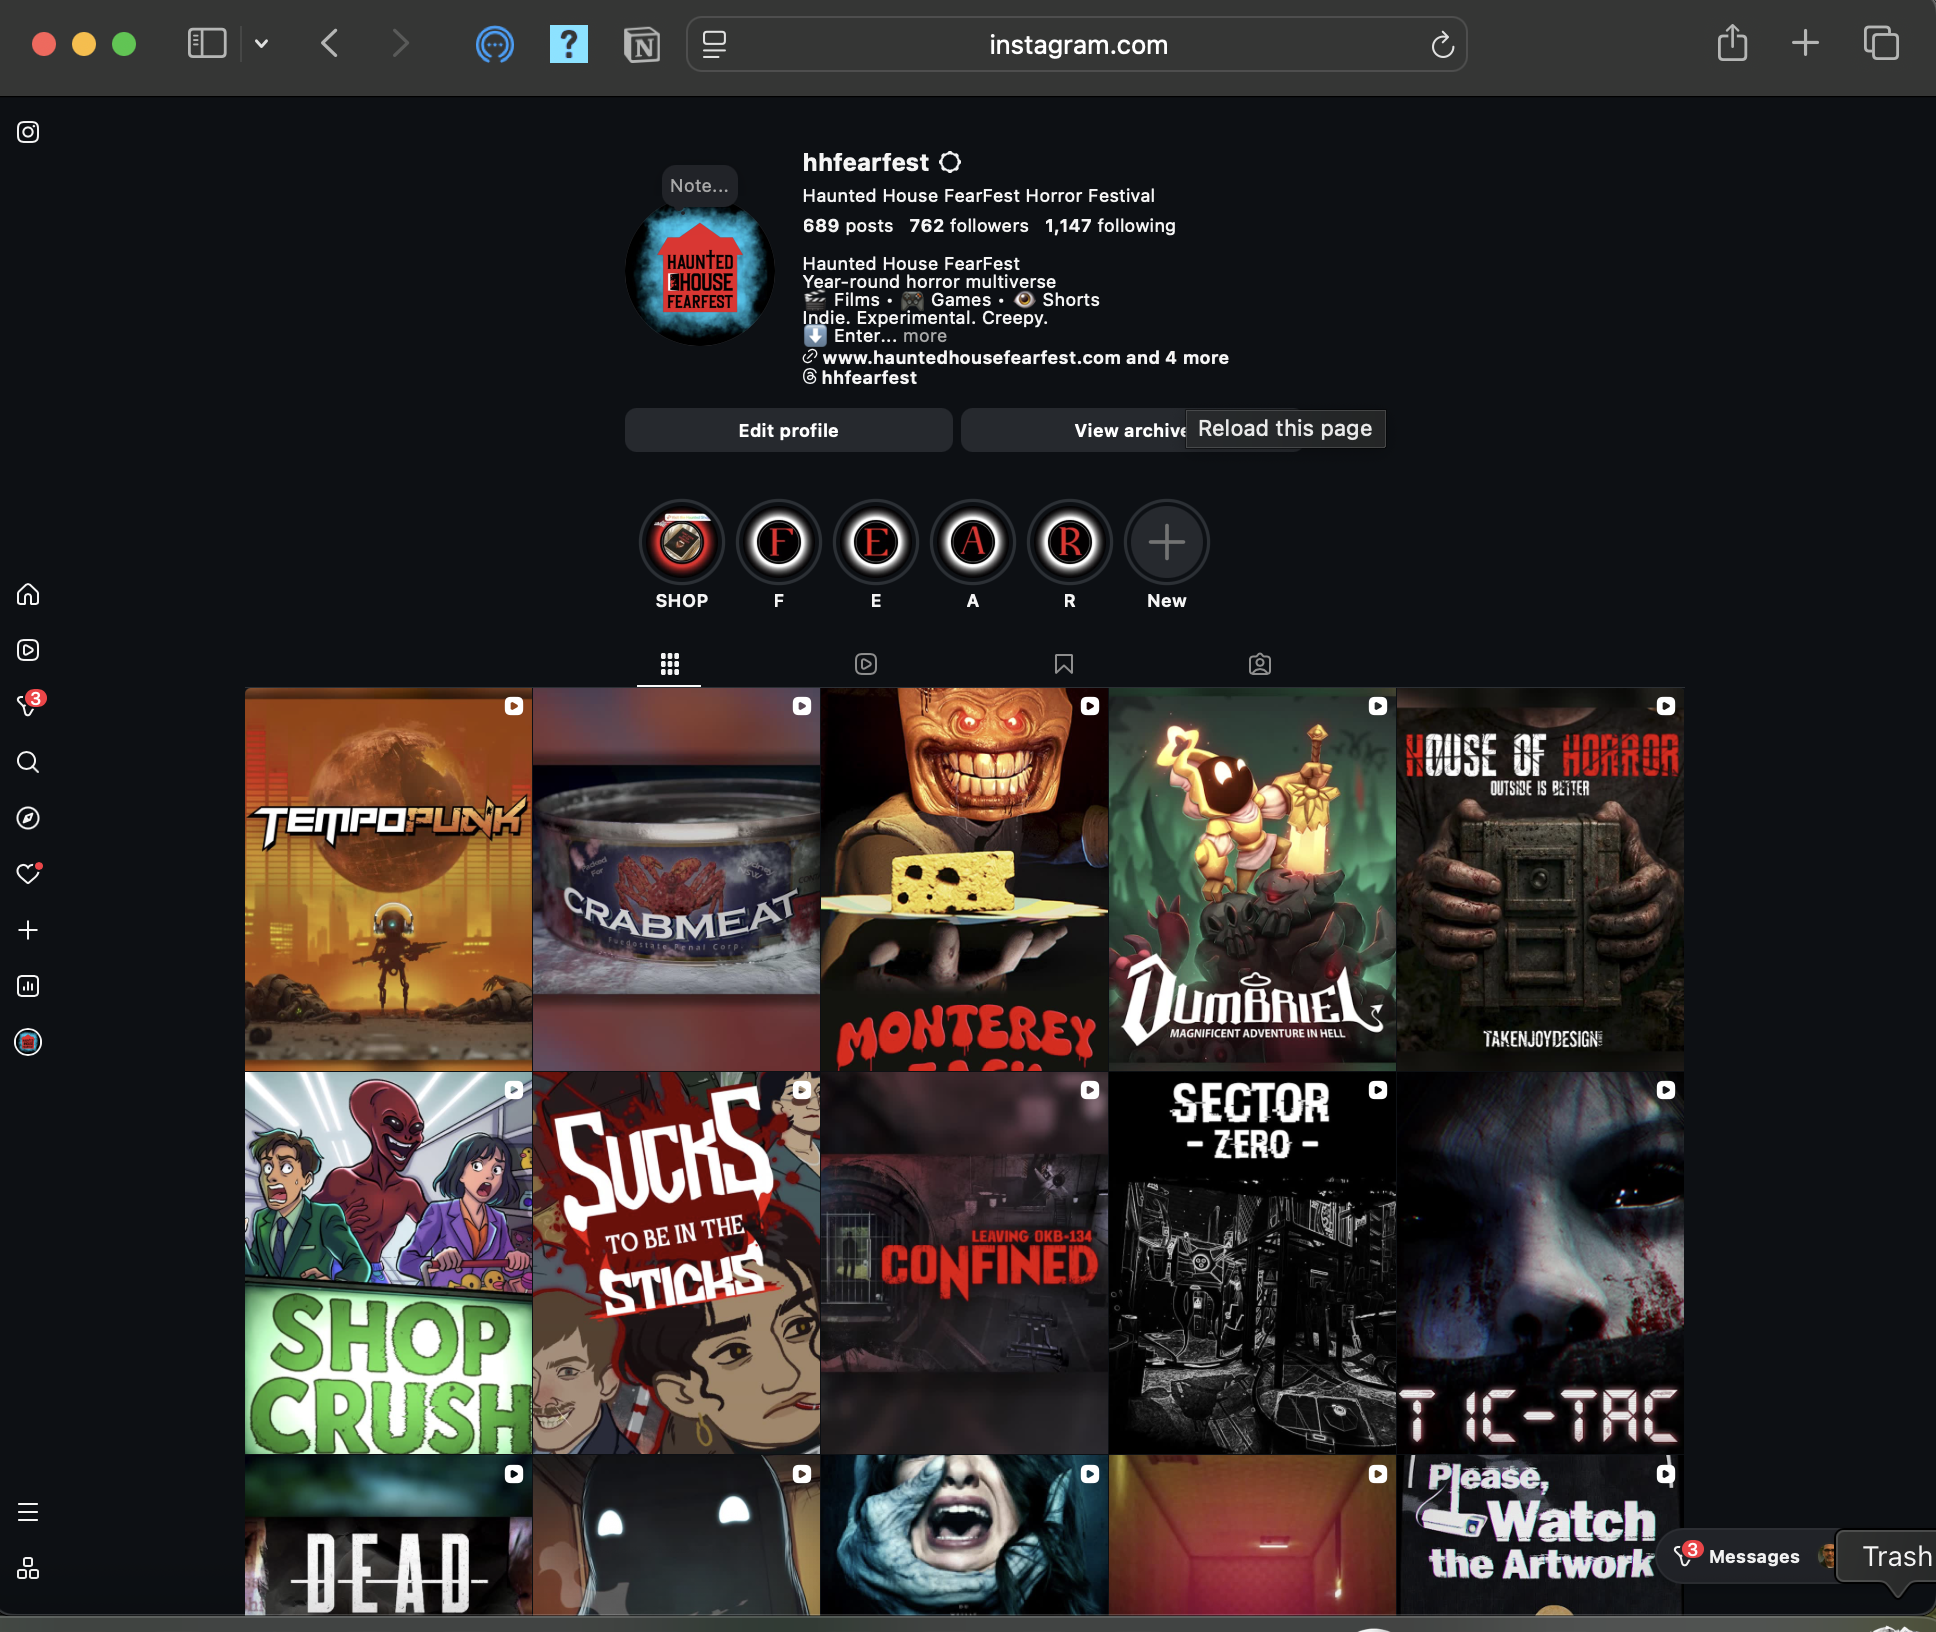Open the hamburger More menu
The height and width of the screenshot is (1632, 1936).
coord(28,1512)
